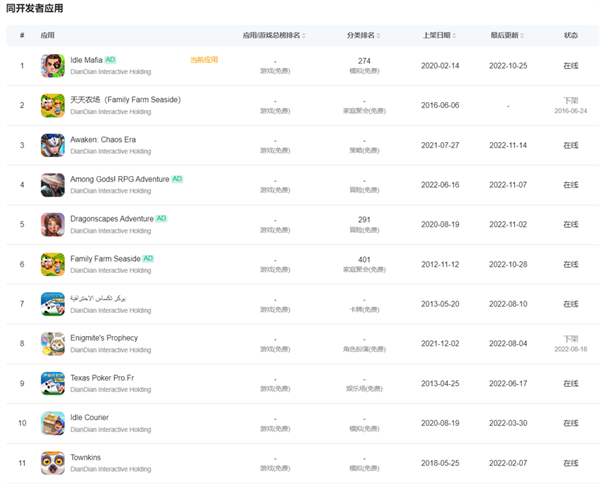This screenshot has height=484, width=600.
Task: Select category rank 401 for Family Farm Seaside
Action: [x=364, y=259]
